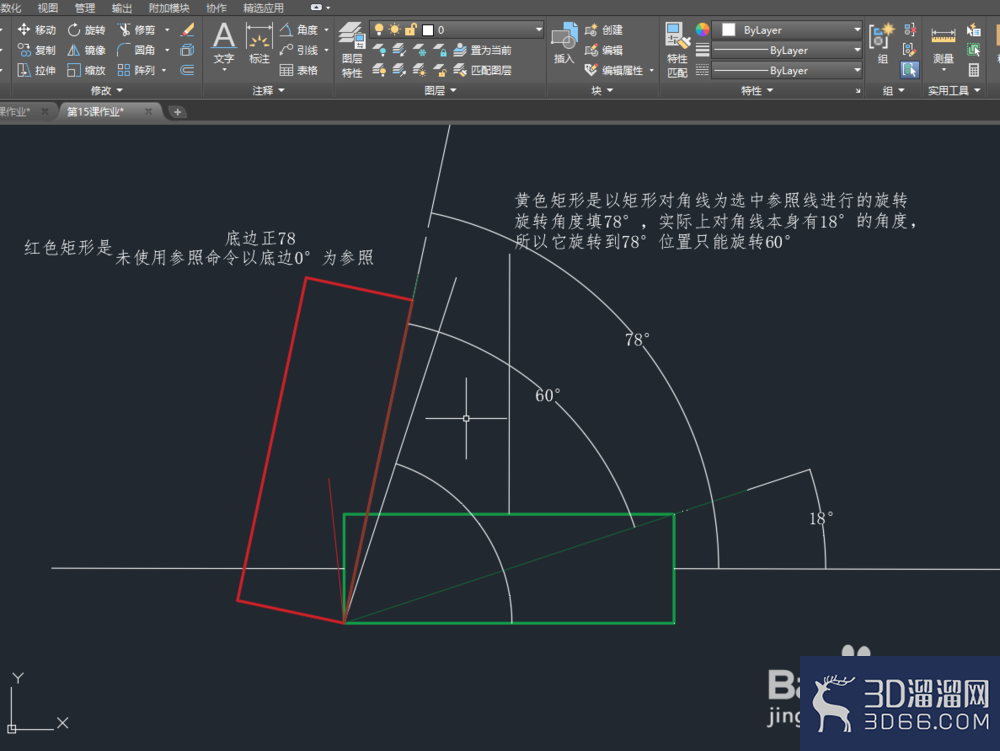Click 置为当前 make layer current
Viewport: 1000px width, 751px height.
point(483,50)
